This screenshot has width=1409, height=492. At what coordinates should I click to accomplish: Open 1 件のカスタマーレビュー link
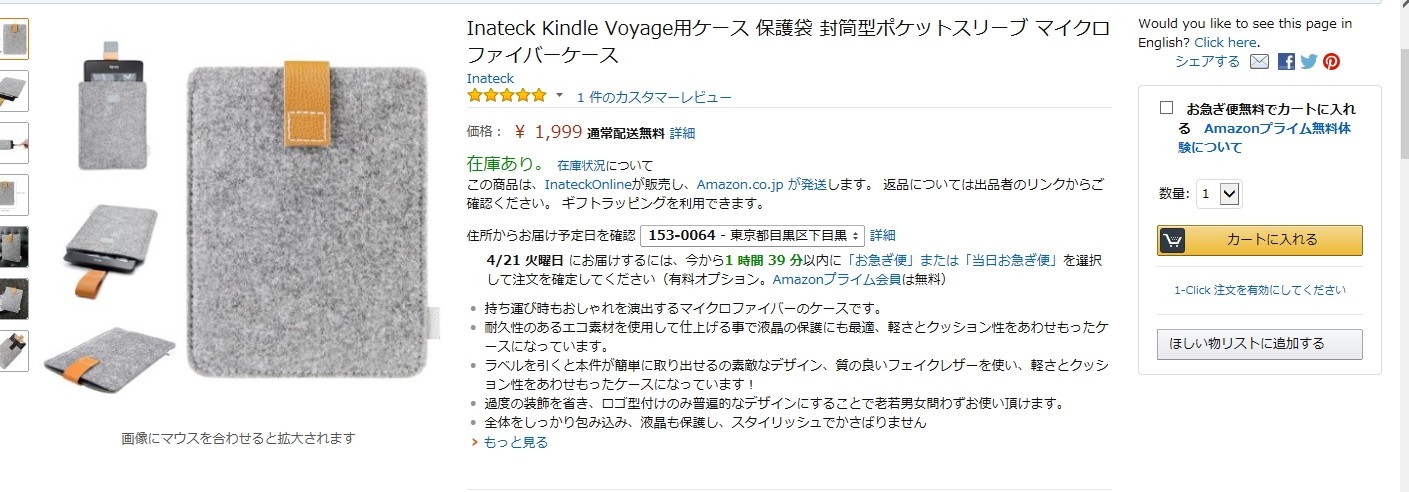[654, 97]
